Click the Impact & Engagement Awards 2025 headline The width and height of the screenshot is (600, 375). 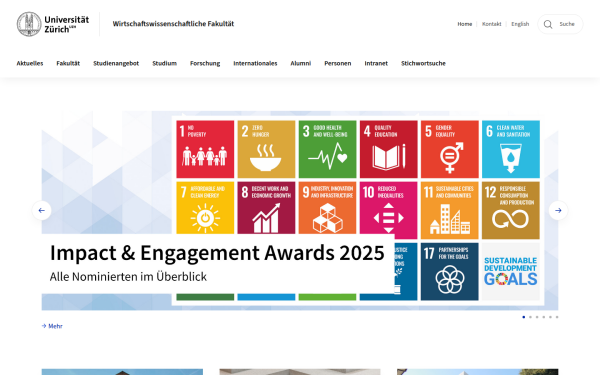click(x=217, y=253)
